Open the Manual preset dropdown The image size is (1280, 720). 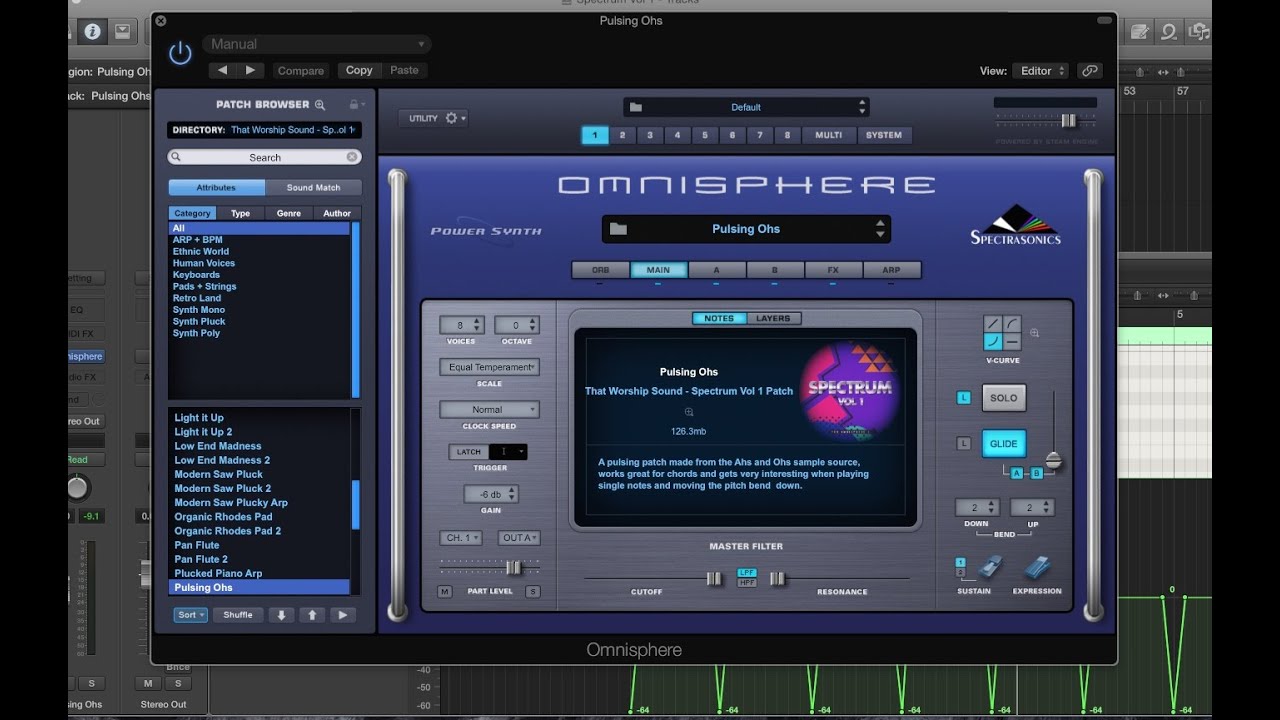point(317,44)
